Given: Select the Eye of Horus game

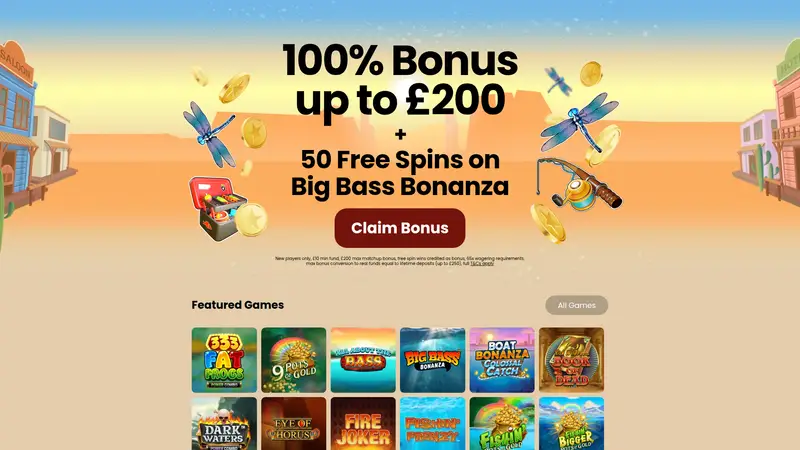Looking at the screenshot, I should pyautogui.click(x=294, y=424).
